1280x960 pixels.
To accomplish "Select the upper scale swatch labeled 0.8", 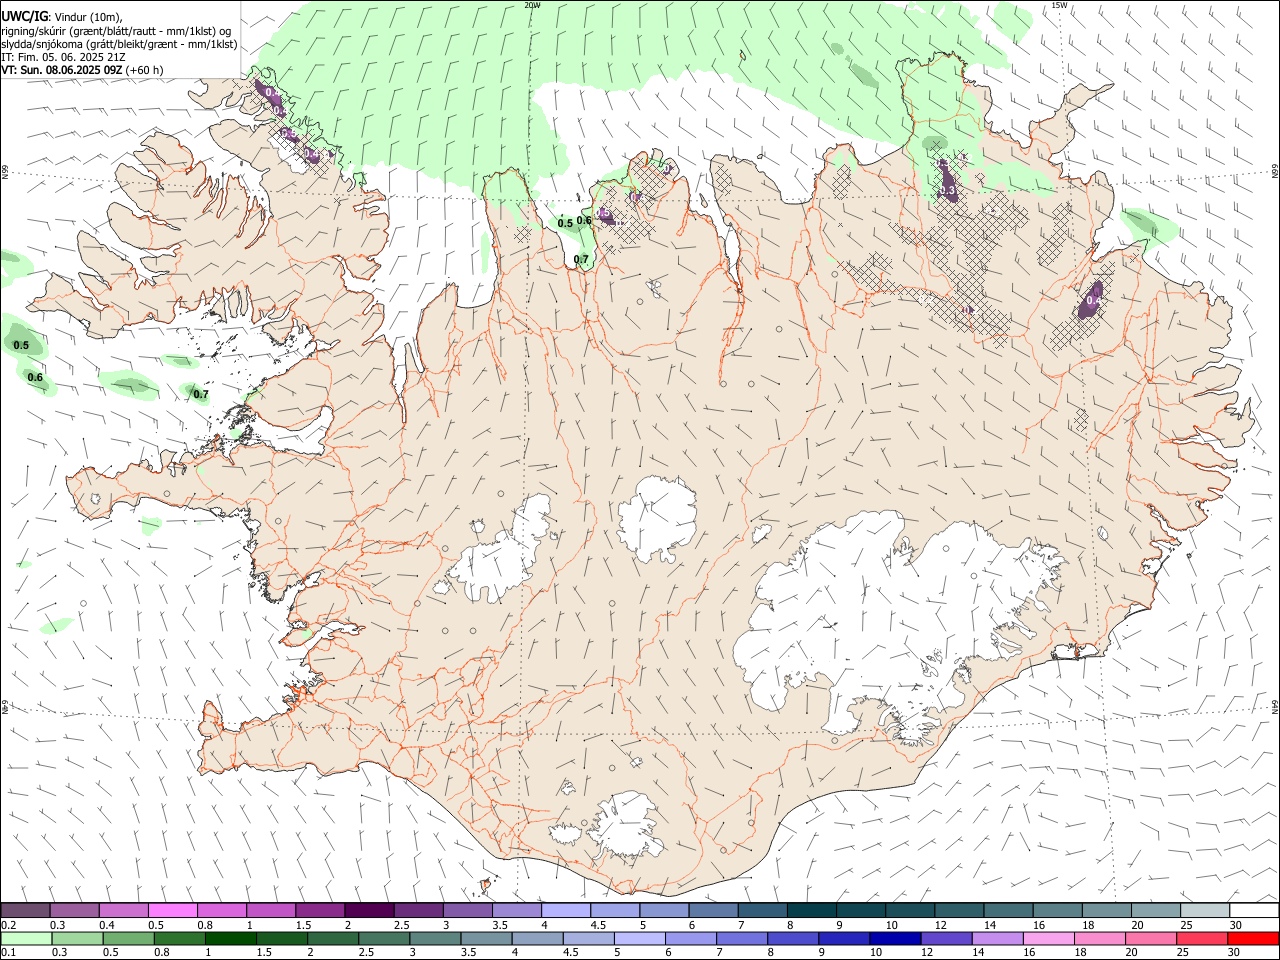I will 221,910.
